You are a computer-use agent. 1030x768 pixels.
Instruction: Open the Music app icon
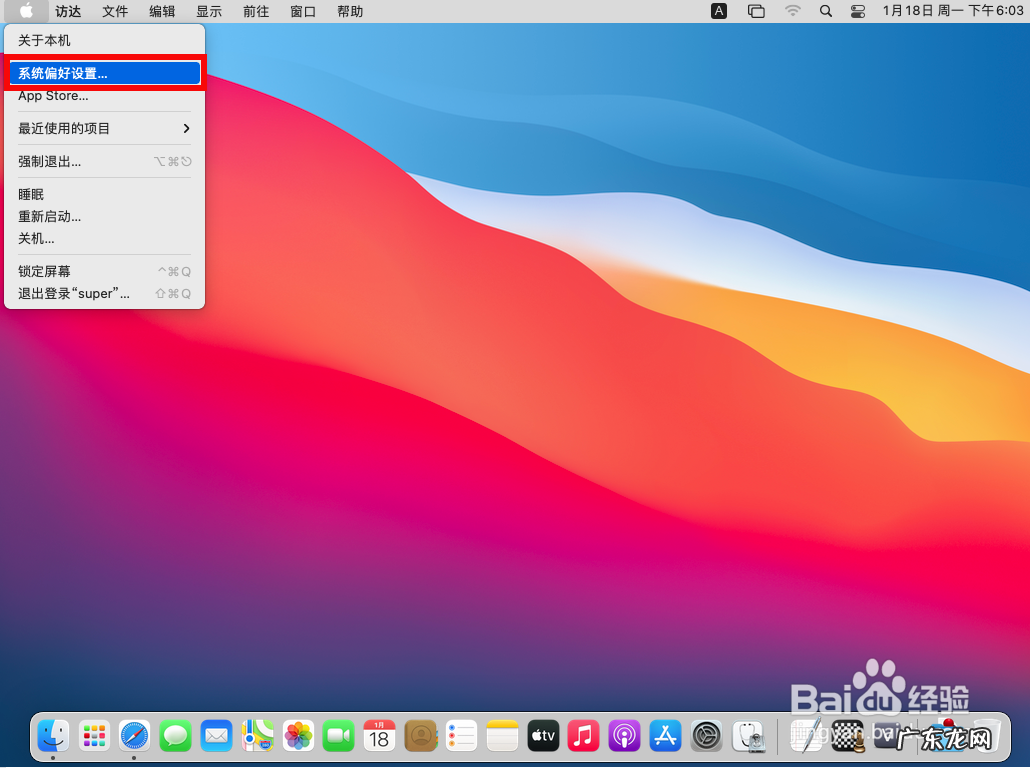tap(584, 737)
